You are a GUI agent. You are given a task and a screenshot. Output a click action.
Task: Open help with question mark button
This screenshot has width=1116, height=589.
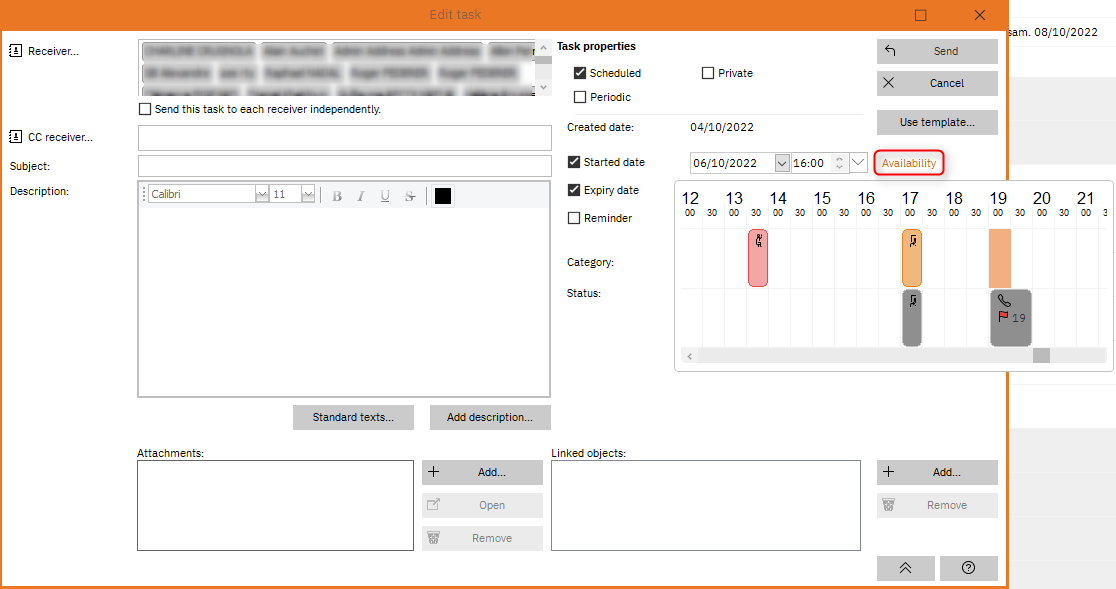(x=968, y=568)
